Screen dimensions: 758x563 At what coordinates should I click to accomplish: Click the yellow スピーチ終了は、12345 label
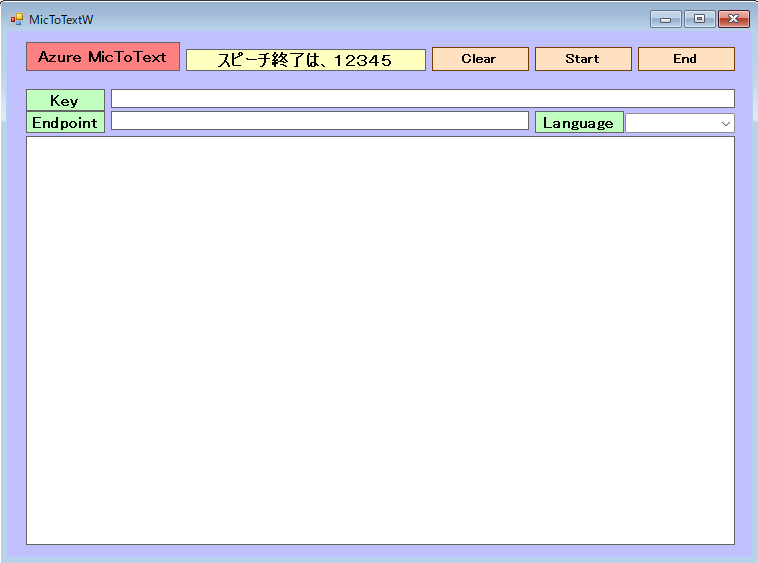tap(305, 60)
